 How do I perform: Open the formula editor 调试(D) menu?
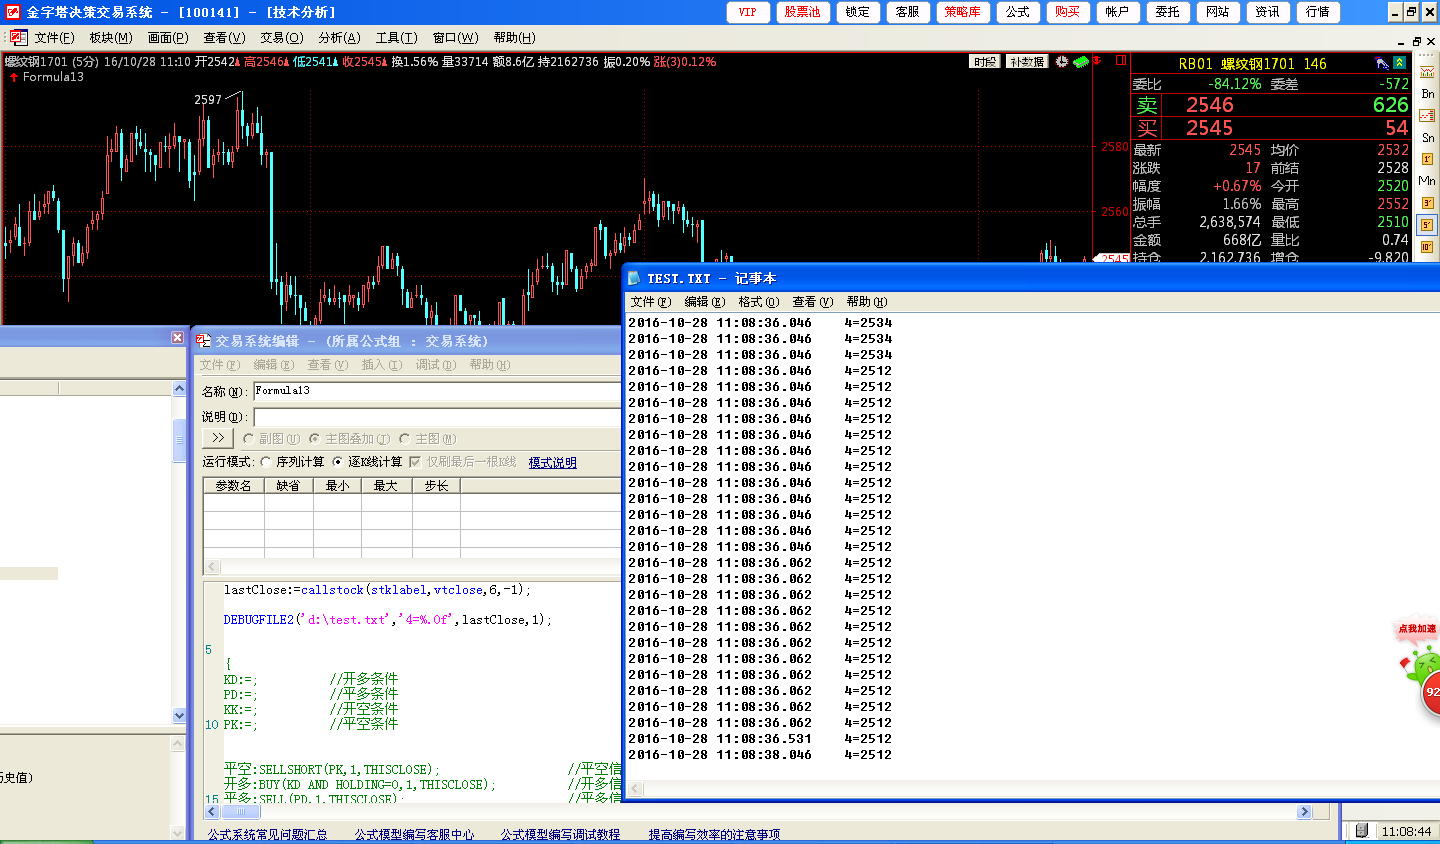pyautogui.click(x=436, y=365)
